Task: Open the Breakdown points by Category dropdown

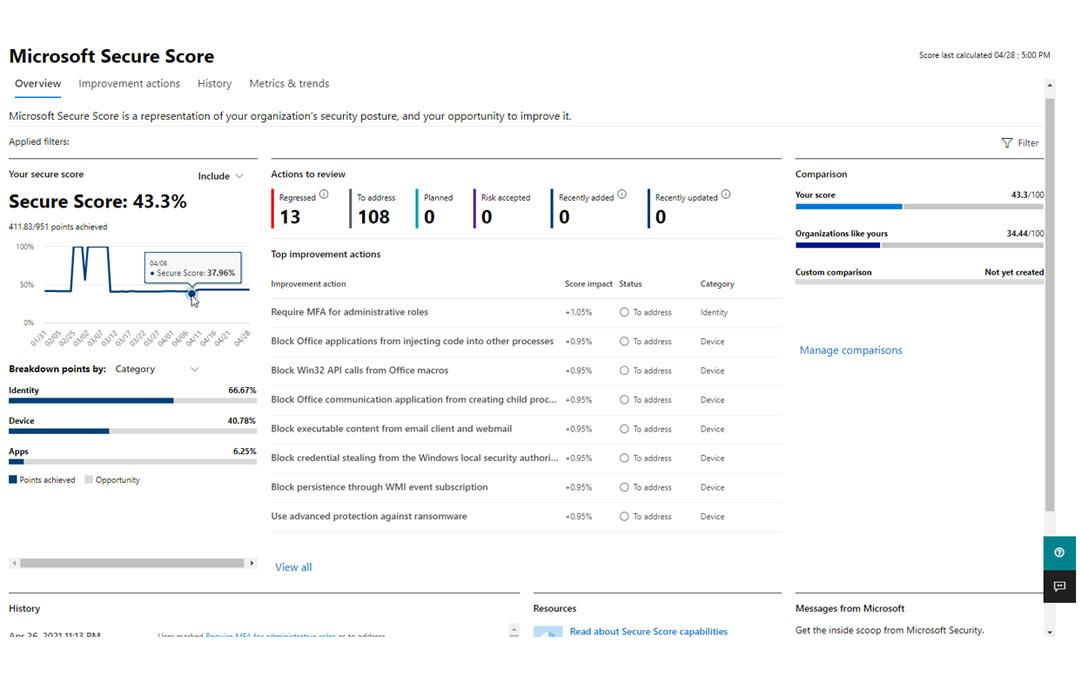Action: tap(157, 369)
